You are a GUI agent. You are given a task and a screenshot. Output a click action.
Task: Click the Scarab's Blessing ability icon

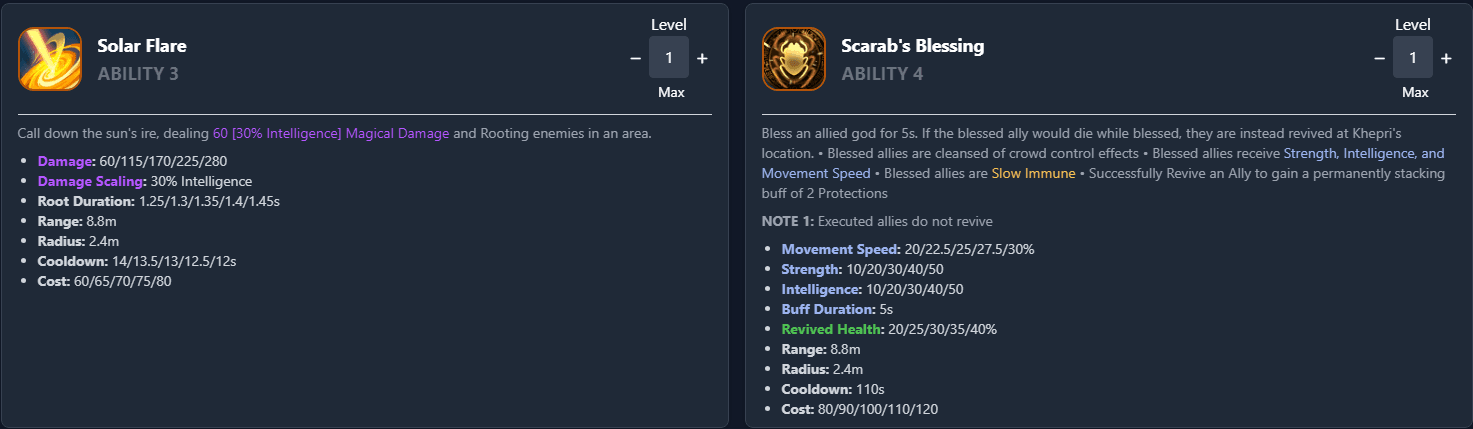coord(794,58)
